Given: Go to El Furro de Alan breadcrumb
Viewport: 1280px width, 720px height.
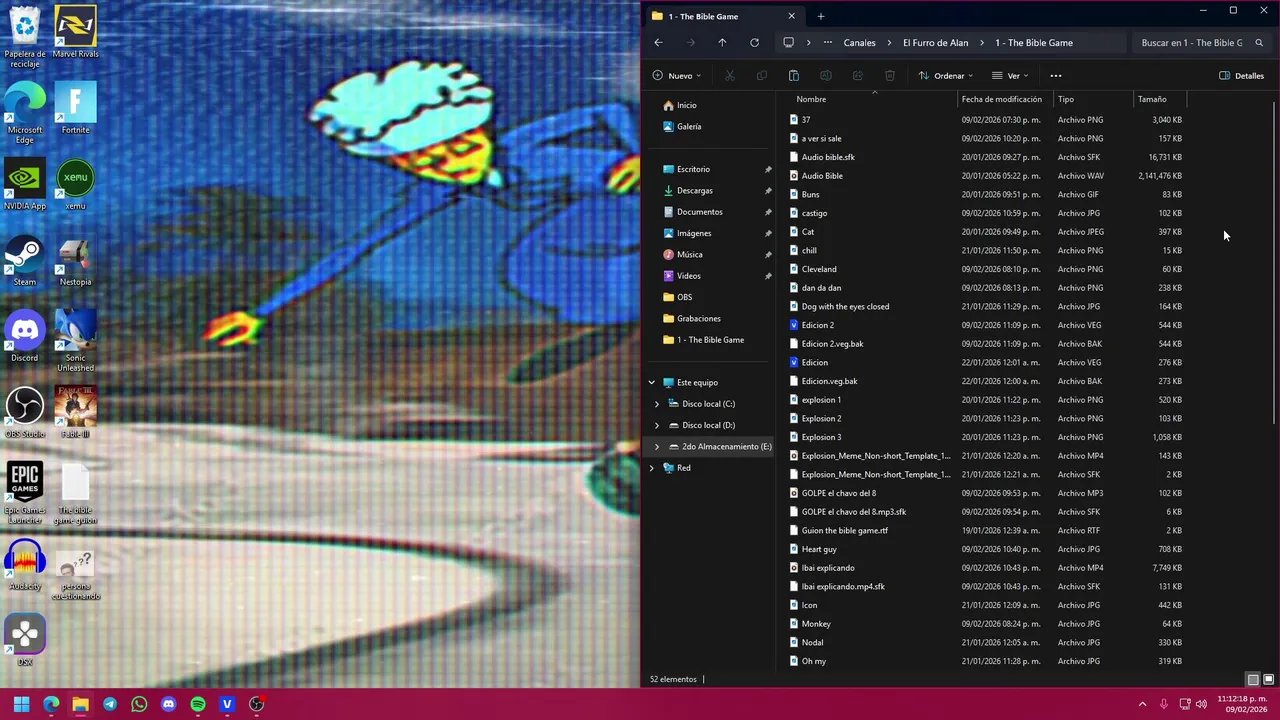Looking at the screenshot, I should (936, 43).
